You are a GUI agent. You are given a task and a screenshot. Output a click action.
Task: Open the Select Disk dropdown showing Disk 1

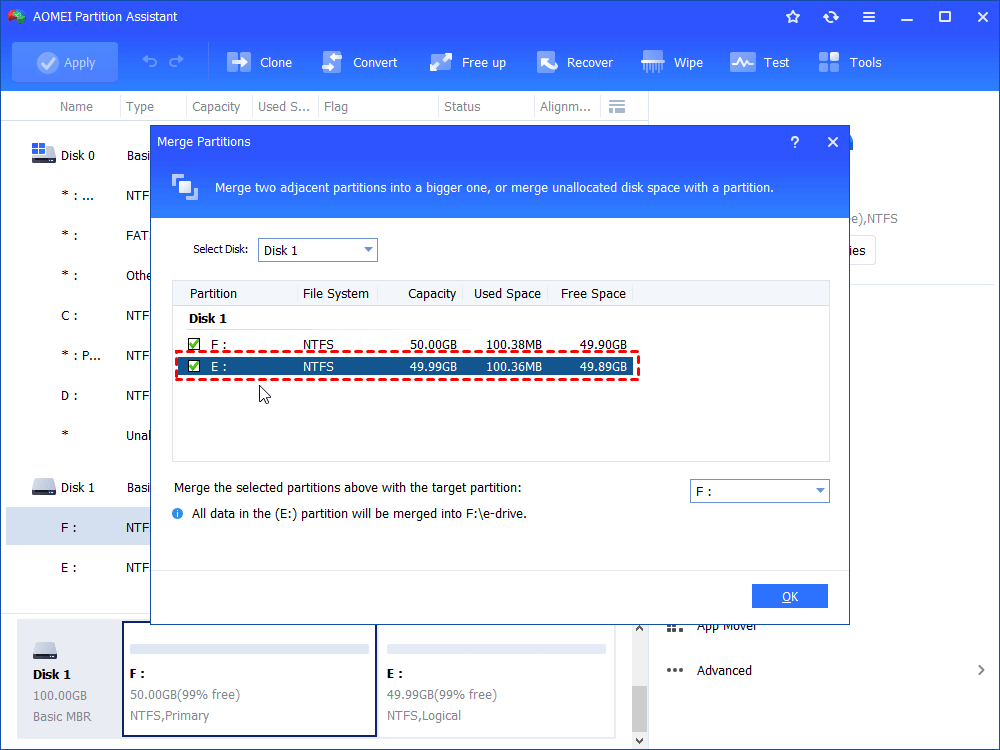pos(318,250)
